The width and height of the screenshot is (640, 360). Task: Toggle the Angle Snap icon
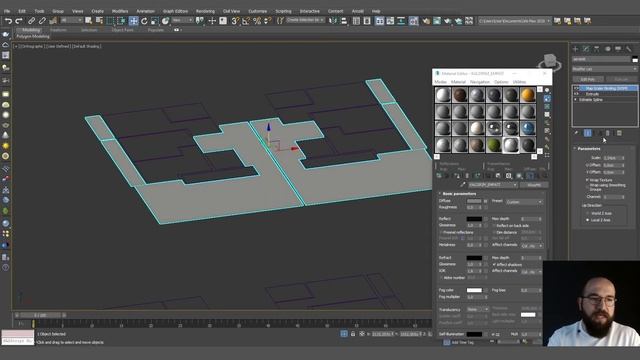click(x=246, y=21)
